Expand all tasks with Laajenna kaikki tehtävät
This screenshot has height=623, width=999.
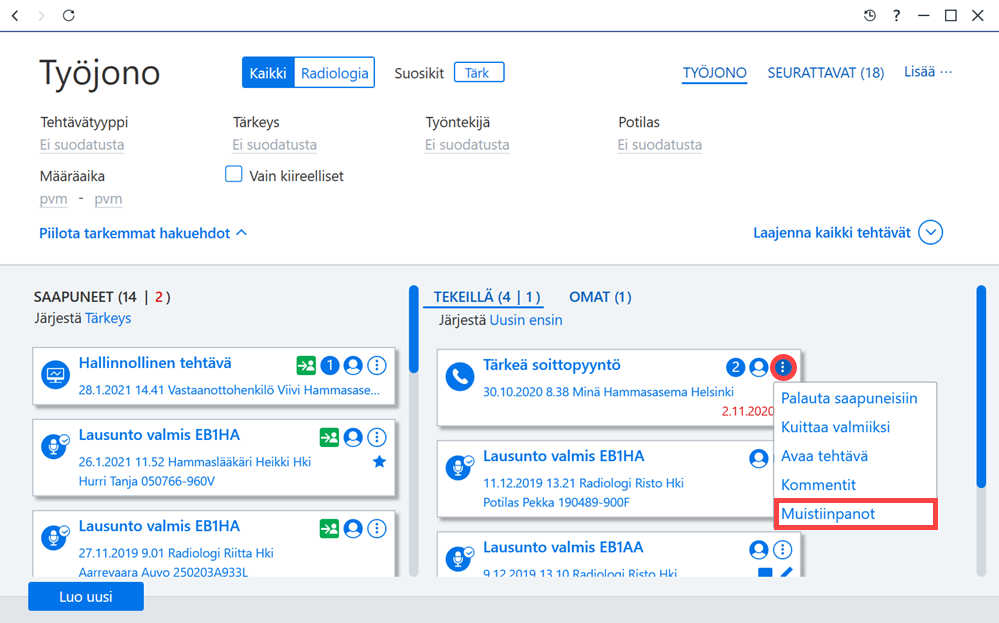(x=848, y=233)
